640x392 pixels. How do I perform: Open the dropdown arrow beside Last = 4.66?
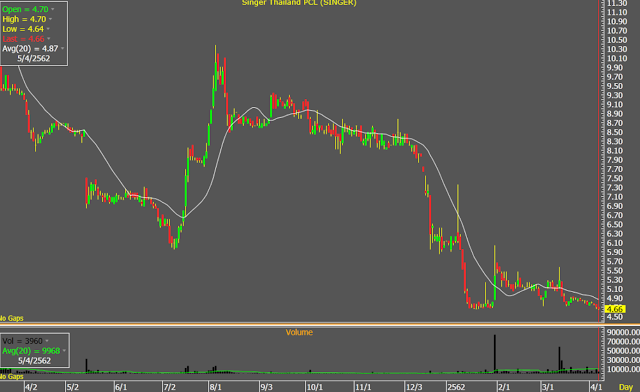[49, 39]
